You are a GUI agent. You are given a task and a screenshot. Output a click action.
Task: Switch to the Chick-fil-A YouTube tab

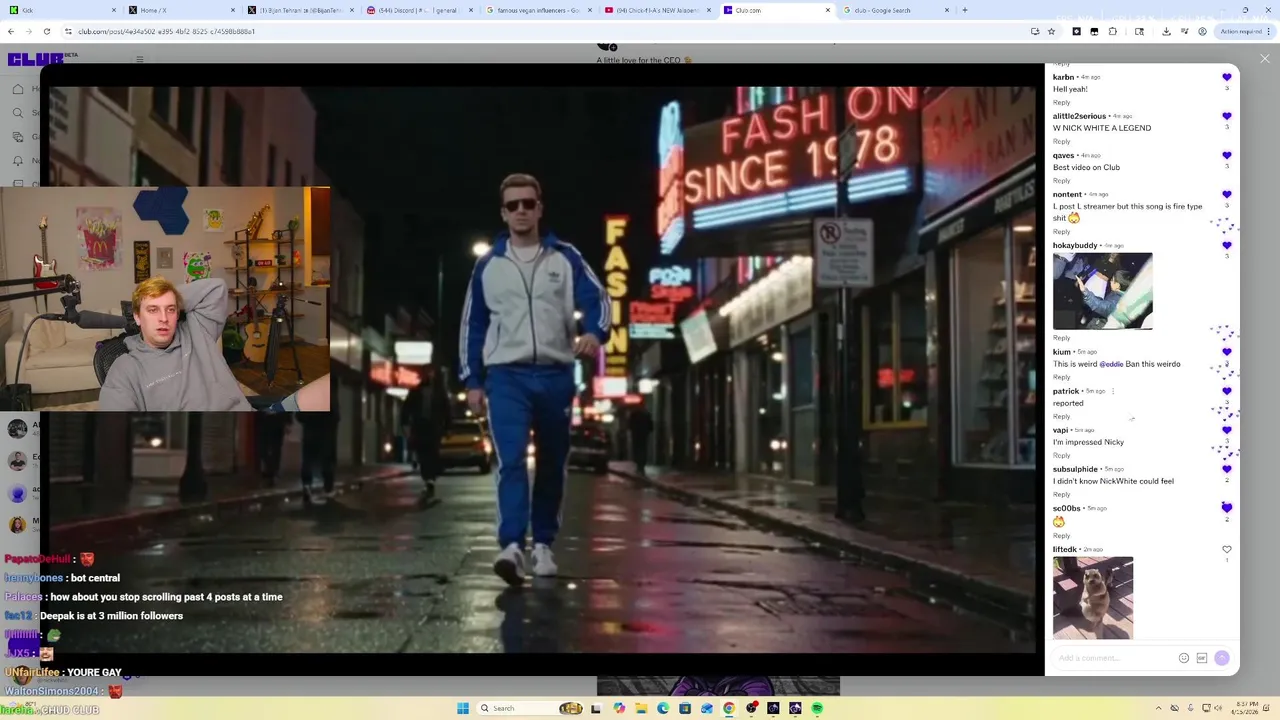[658, 10]
